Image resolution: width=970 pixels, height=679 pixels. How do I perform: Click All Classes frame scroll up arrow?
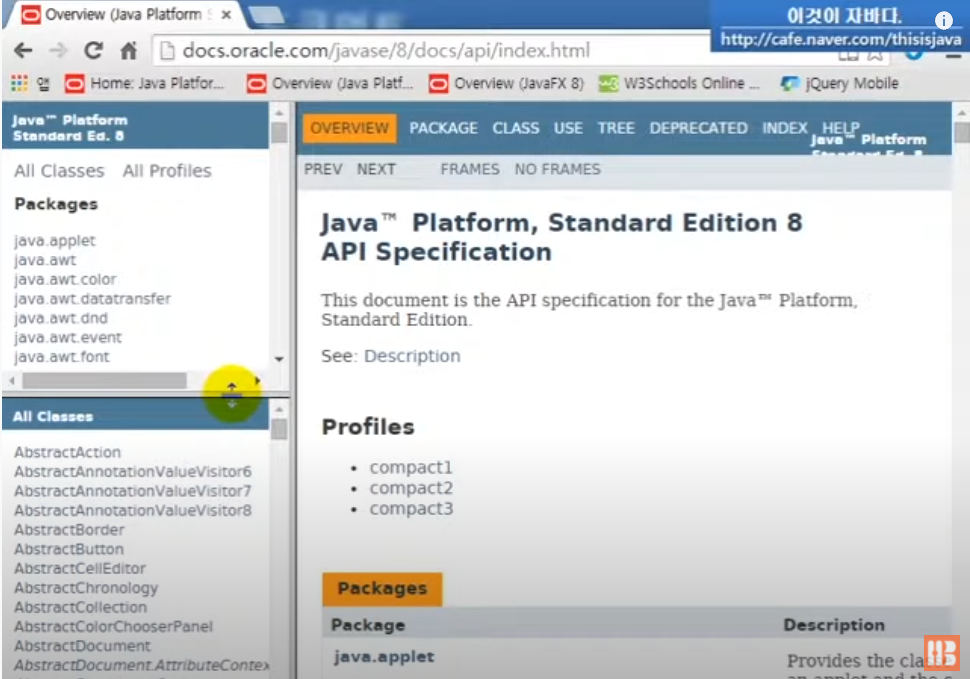pos(279,409)
